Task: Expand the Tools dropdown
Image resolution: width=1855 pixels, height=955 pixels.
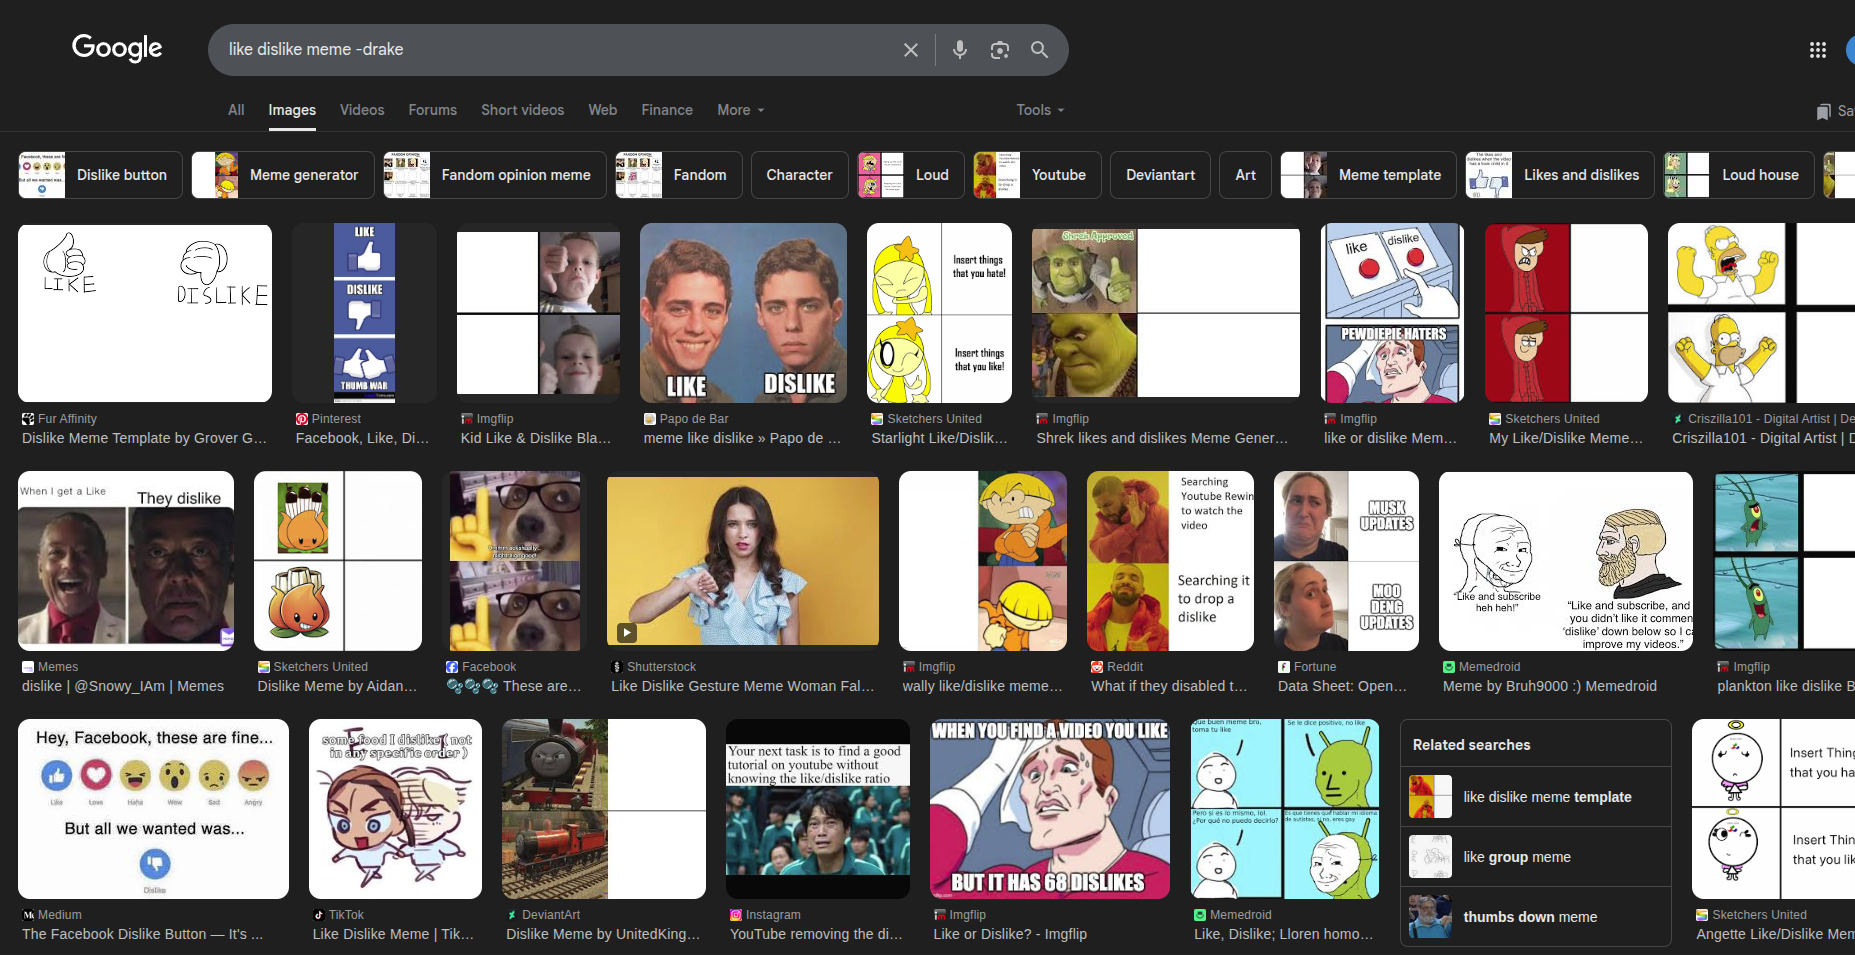Action: [x=1040, y=110]
